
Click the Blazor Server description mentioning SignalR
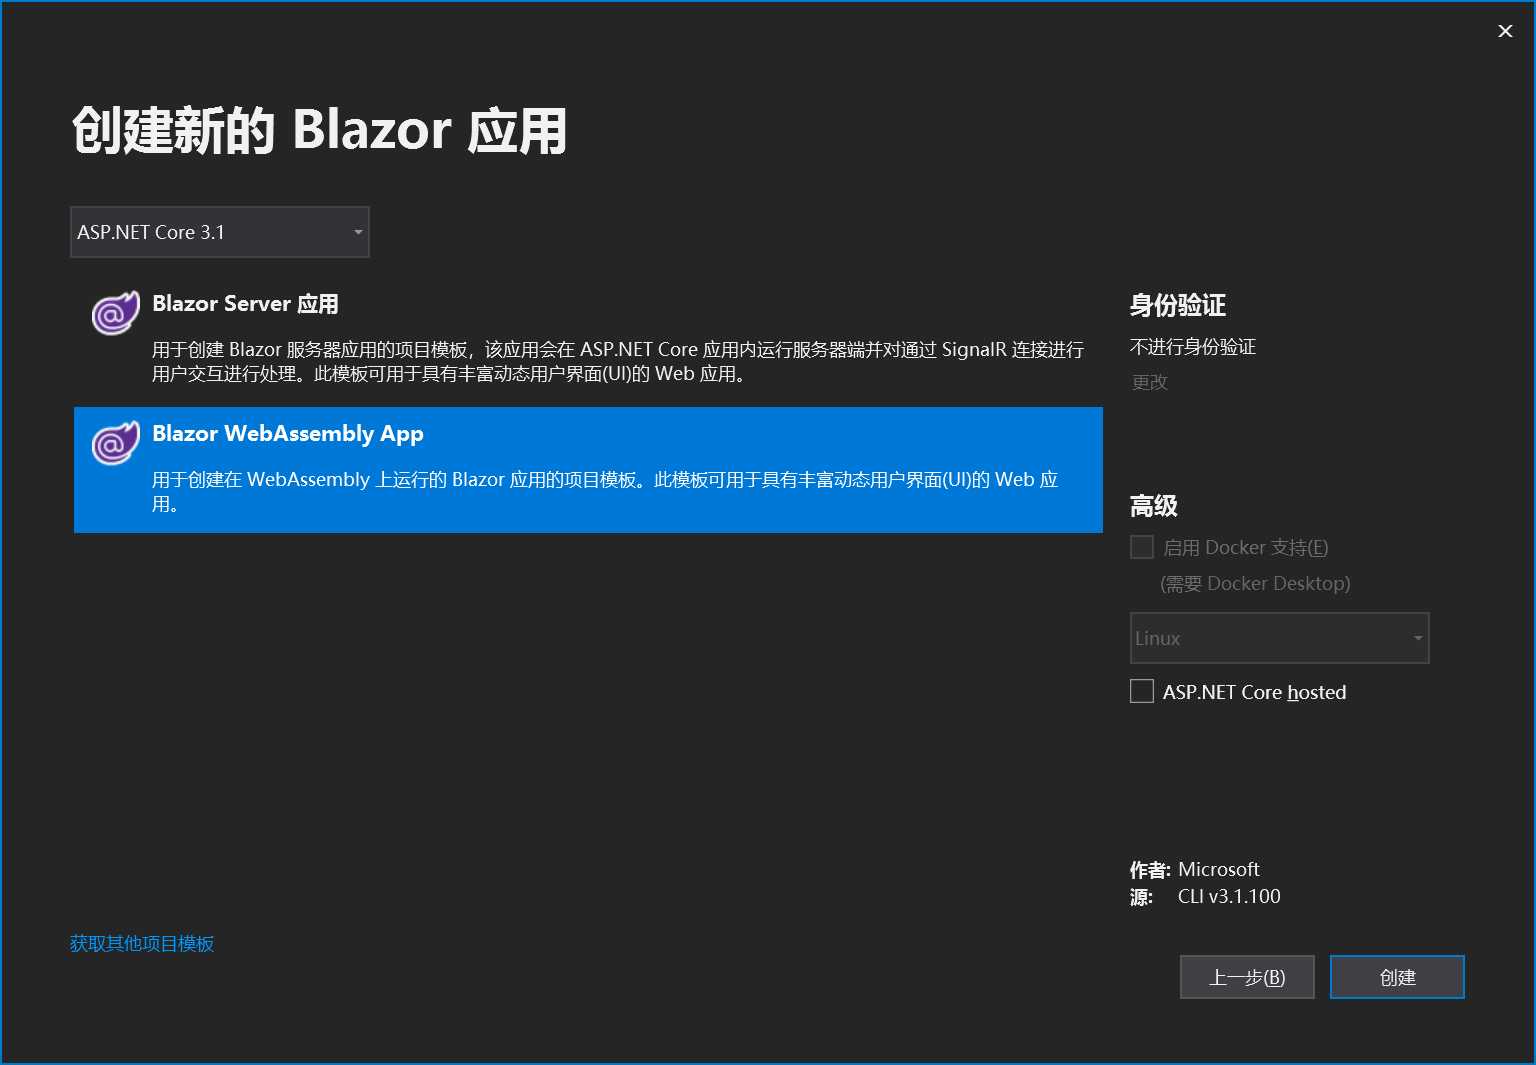tap(618, 362)
